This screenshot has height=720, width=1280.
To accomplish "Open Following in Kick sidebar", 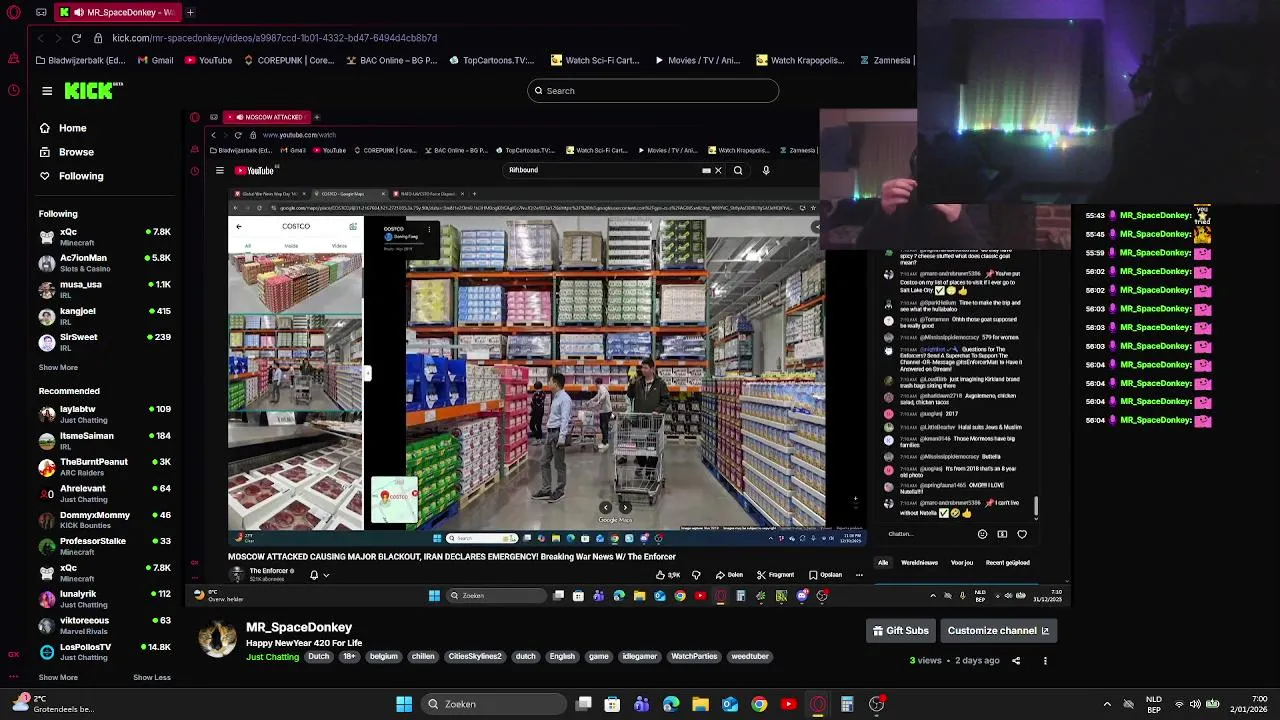I will tap(81, 176).
